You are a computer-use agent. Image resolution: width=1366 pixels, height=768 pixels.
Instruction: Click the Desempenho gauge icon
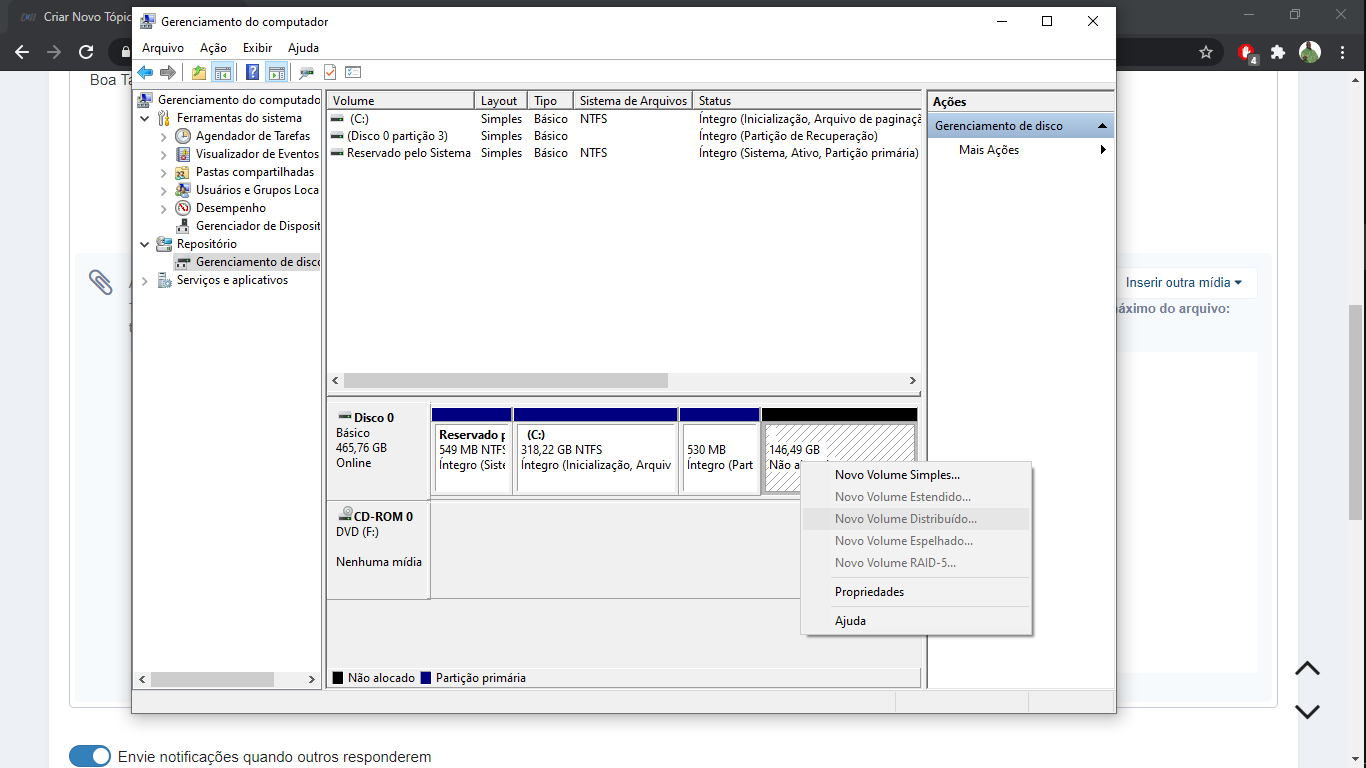click(183, 208)
